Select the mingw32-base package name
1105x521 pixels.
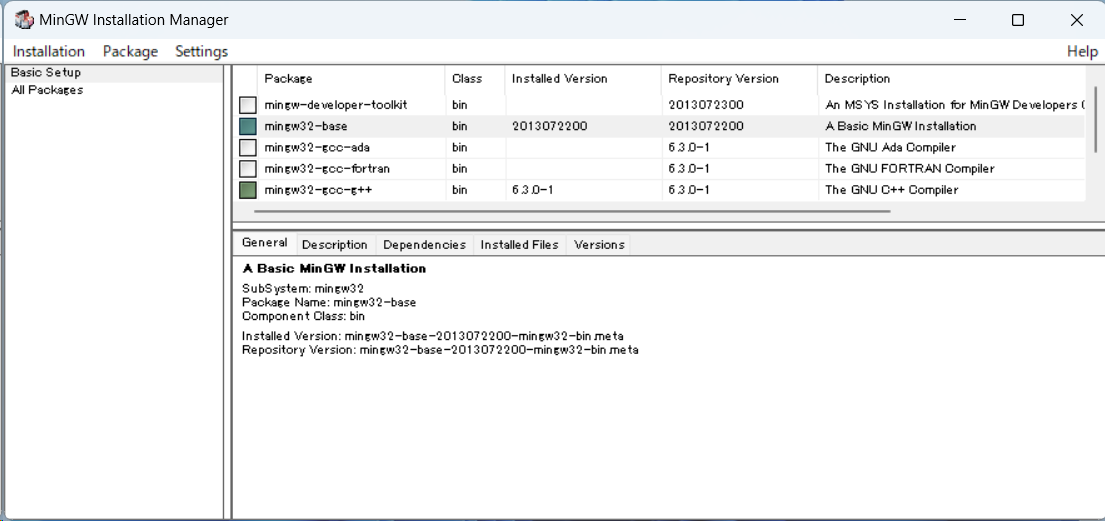tap(305, 126)
